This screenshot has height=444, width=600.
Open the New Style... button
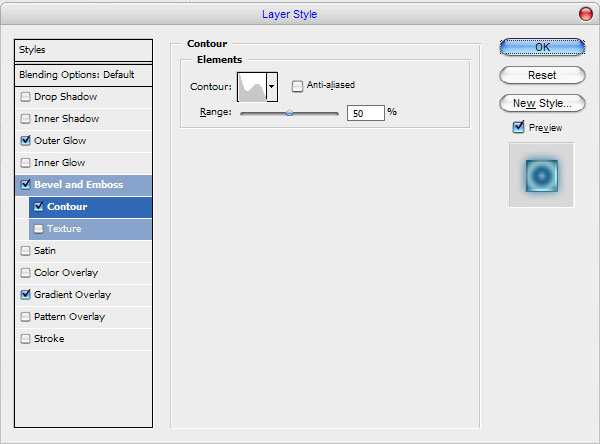click(542, 103)
